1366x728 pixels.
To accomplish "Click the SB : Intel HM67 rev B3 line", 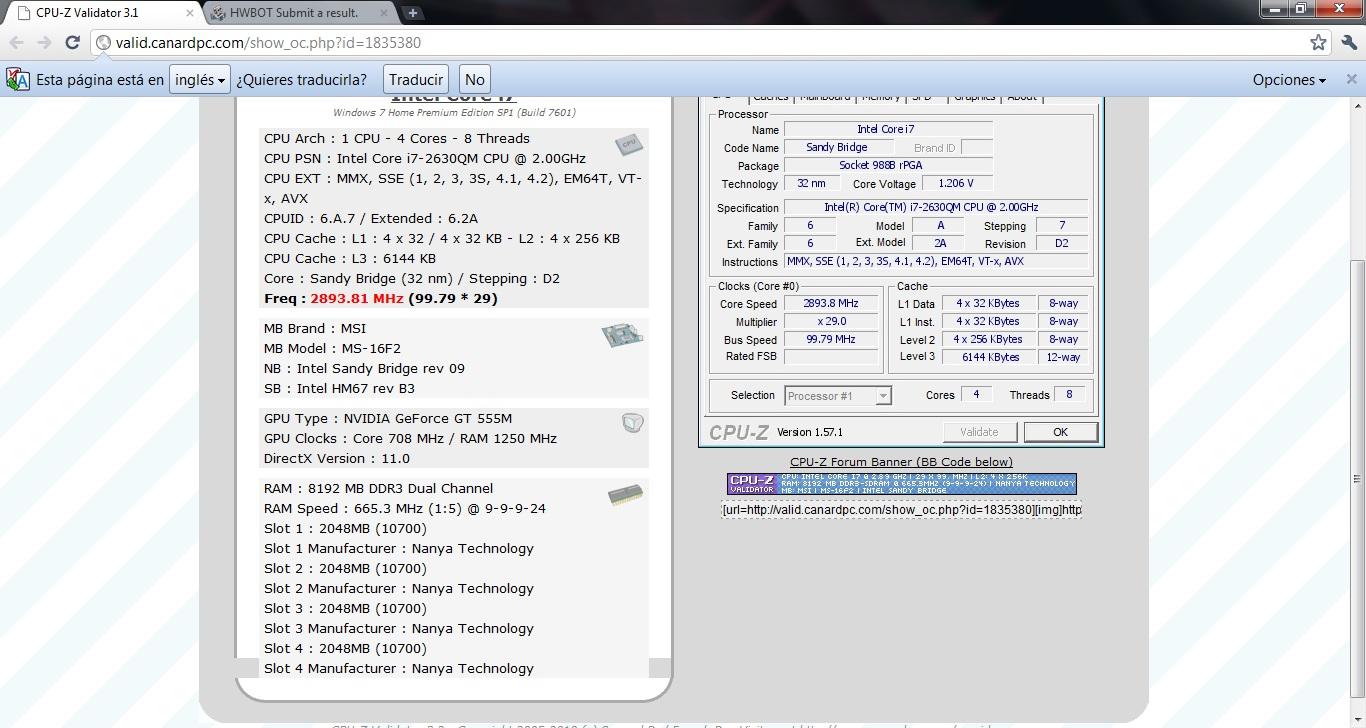I will (339, 388).
